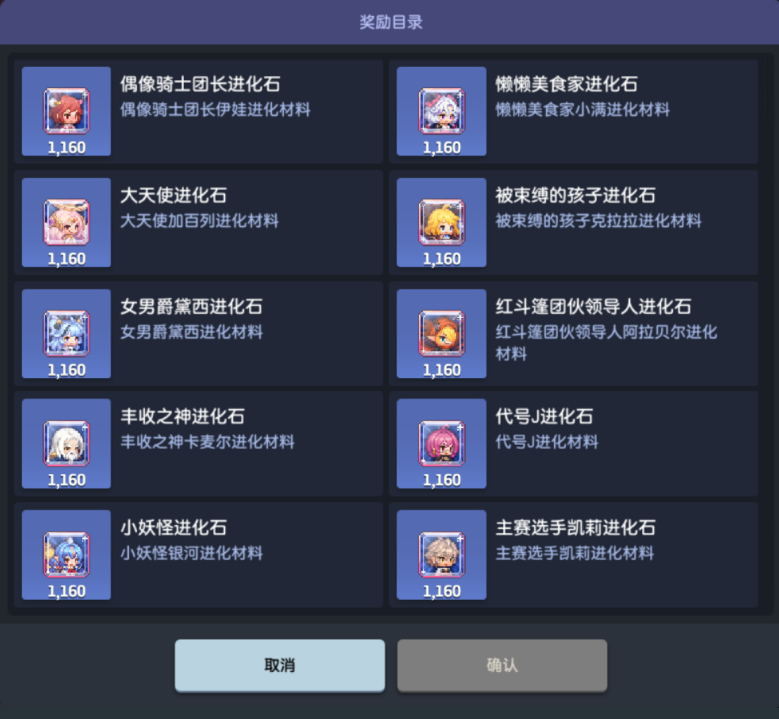Screen dimensions: 779x719
Task: Pick the 主赛选手凯莉进化石 icon
Action: [441, 555]
